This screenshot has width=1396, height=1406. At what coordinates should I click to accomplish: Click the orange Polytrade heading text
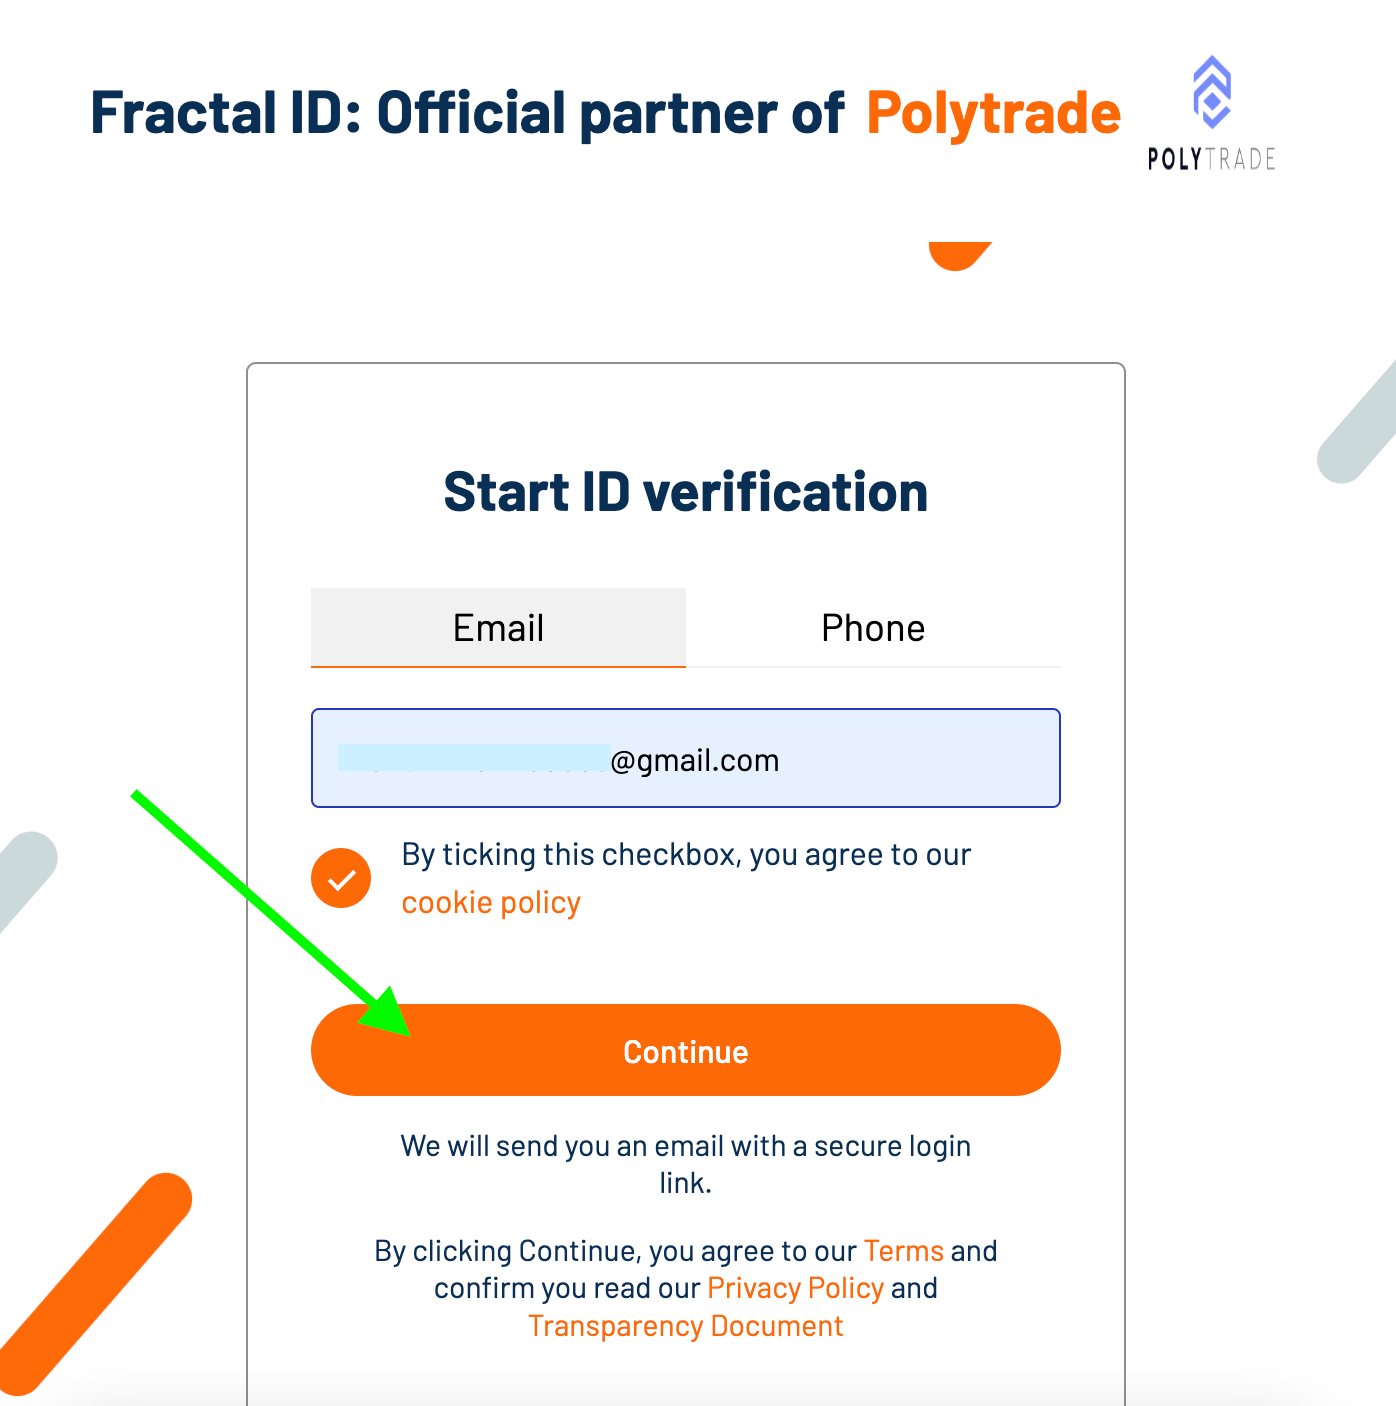[993, 112]
